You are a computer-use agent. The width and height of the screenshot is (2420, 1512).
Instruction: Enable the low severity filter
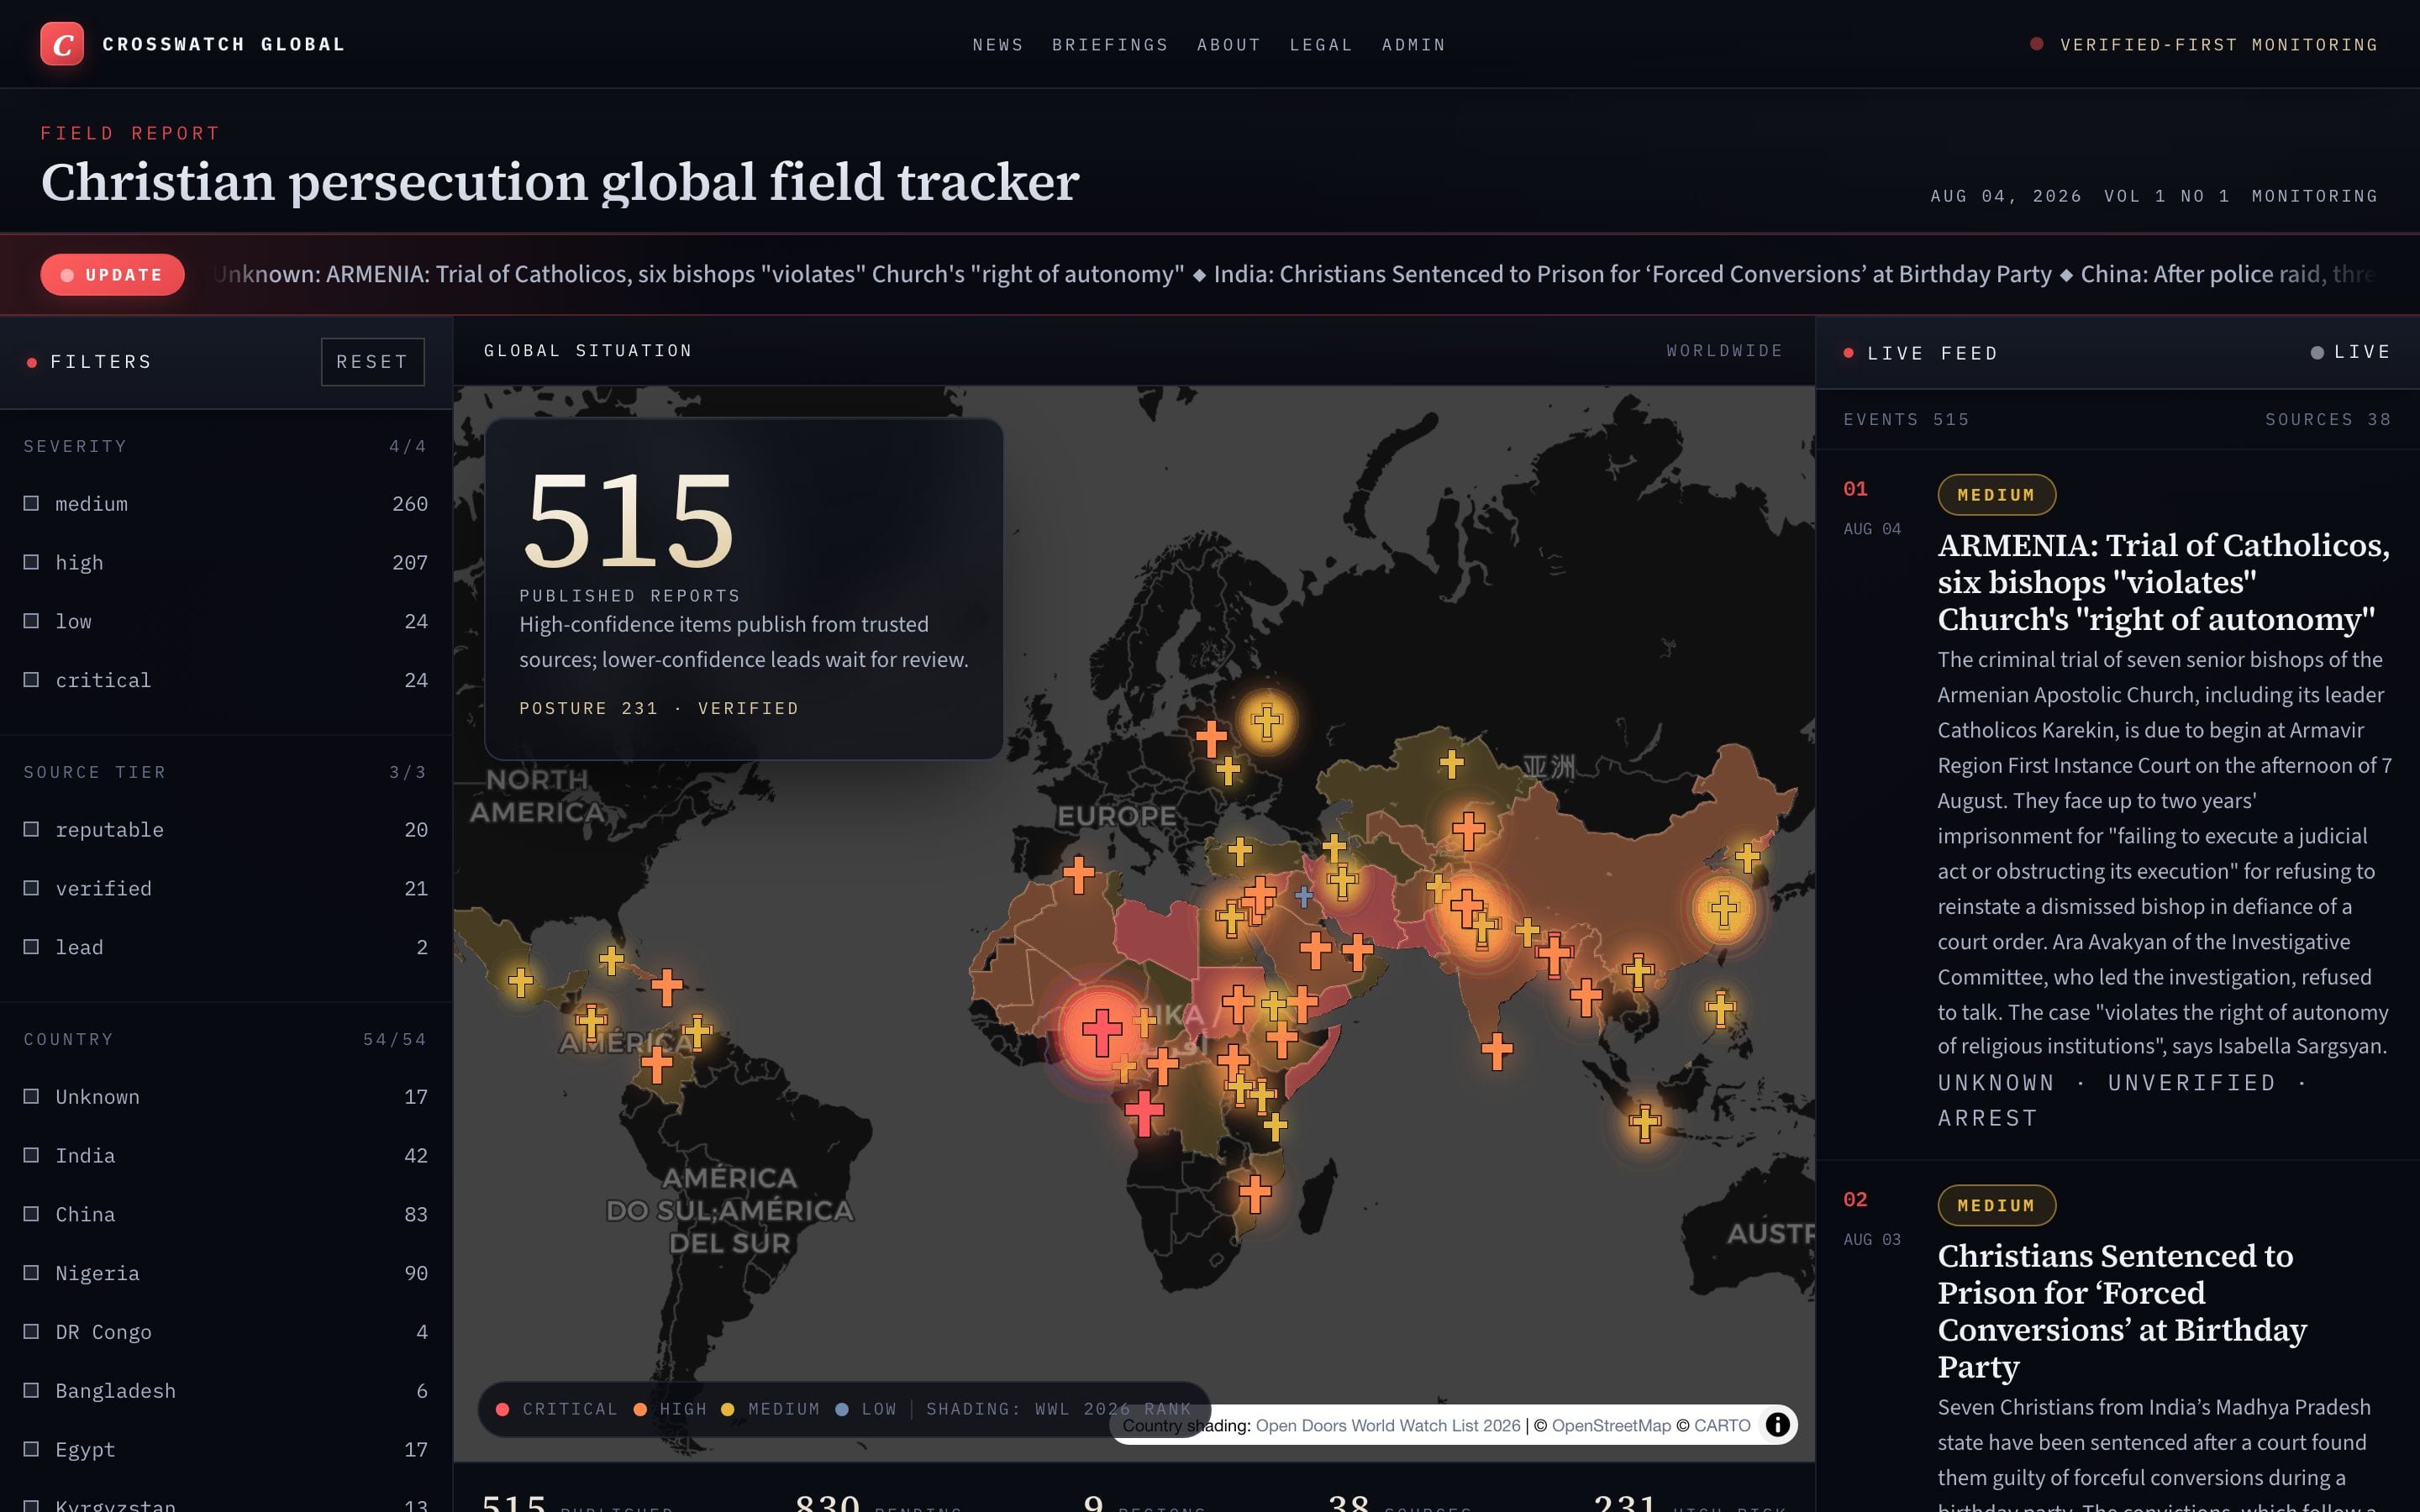tap(31, 621)
